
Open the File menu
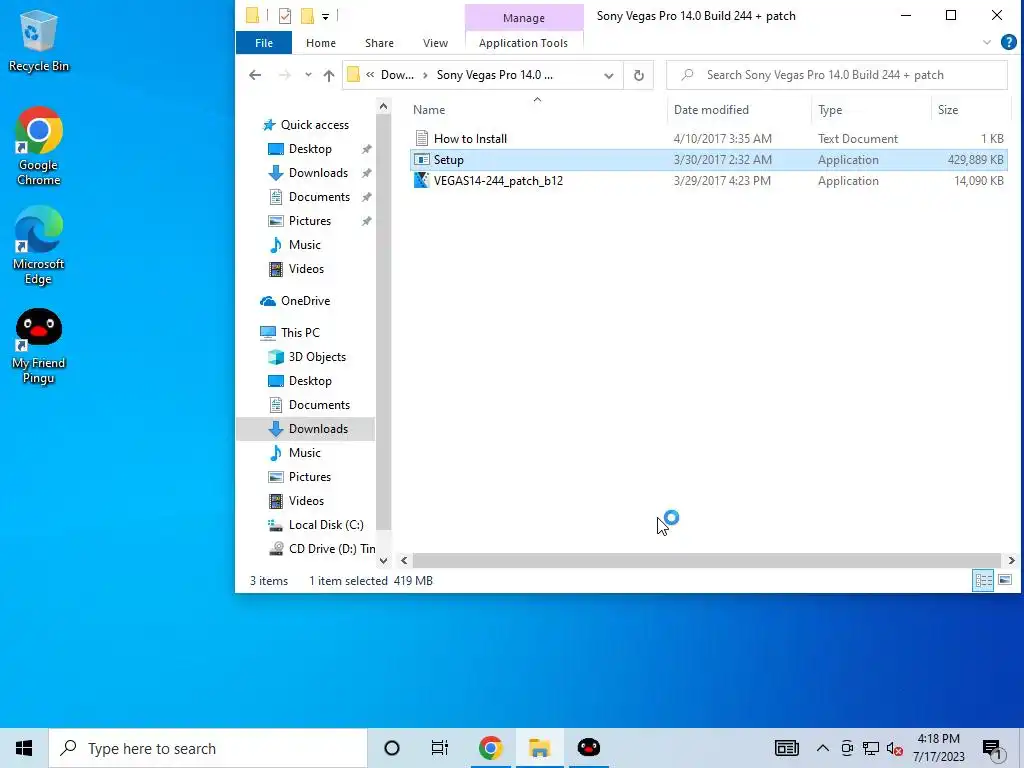pyautogui.click(x=264, y=43)
